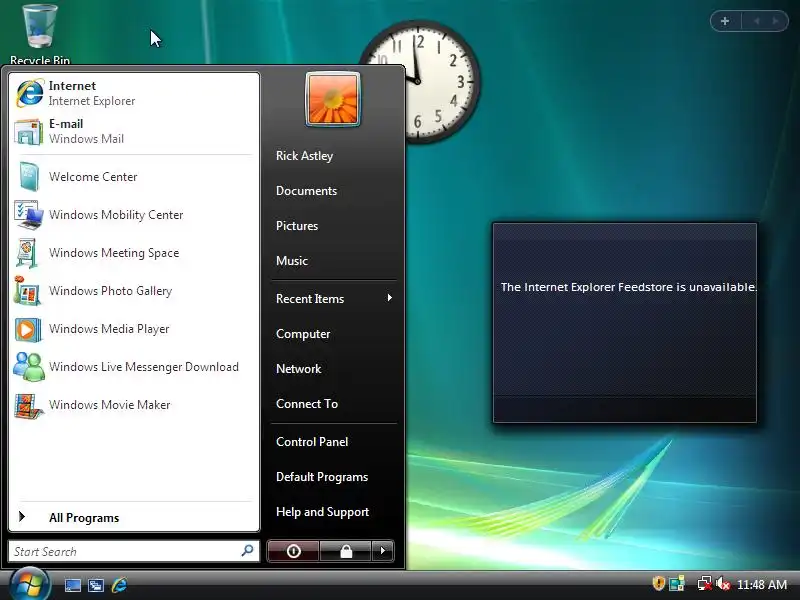Open Pictures folder link
Screen dimensions: 800x600
click(296, 226)
